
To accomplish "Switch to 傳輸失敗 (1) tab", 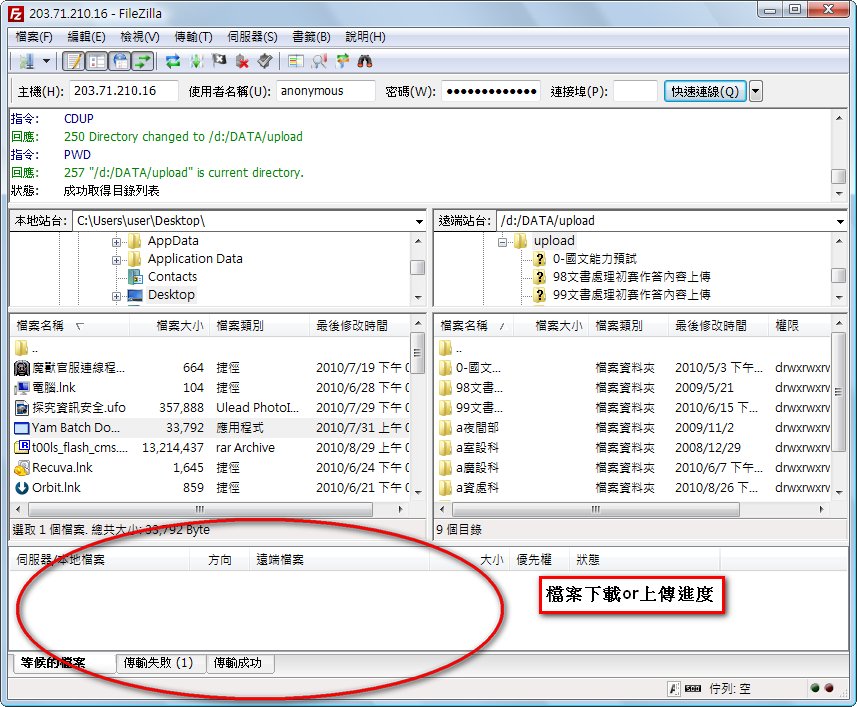I will tap(161, 663).
